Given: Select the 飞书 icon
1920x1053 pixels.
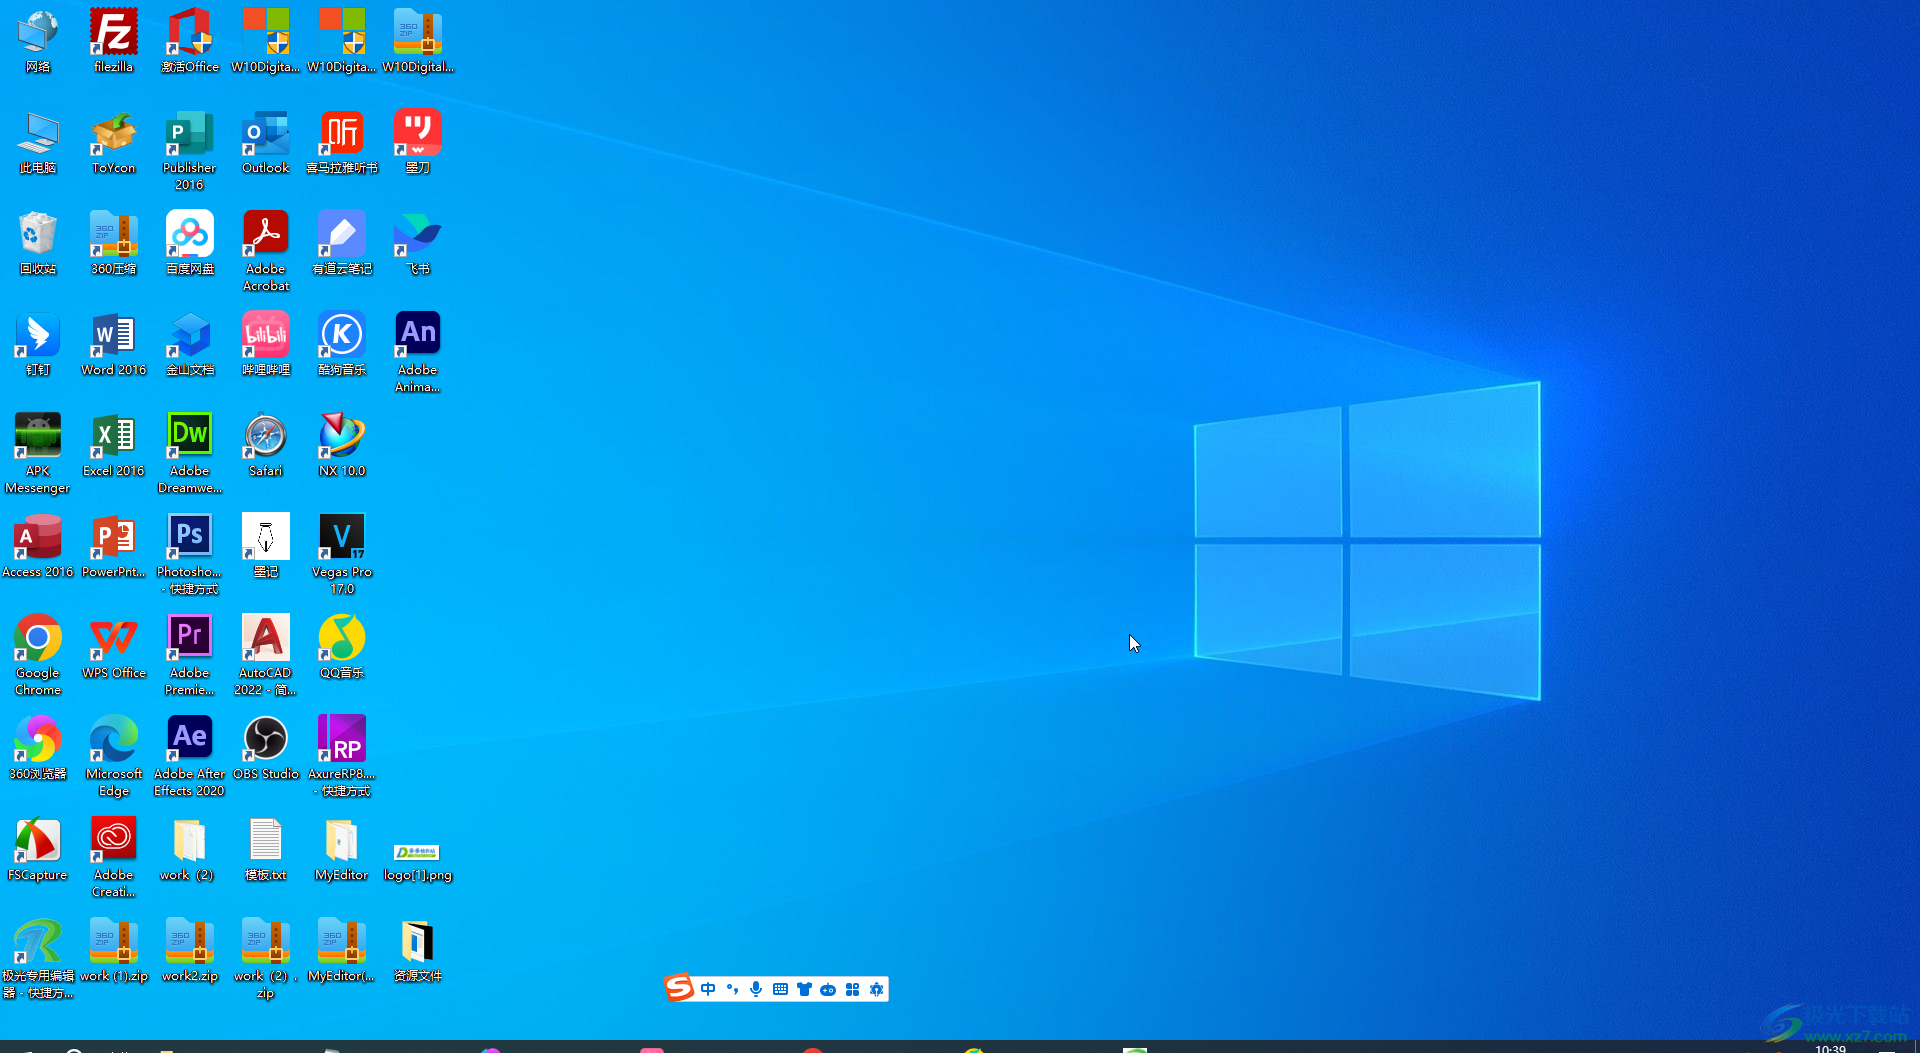Looking at the screenshot, I should (418, 243).
